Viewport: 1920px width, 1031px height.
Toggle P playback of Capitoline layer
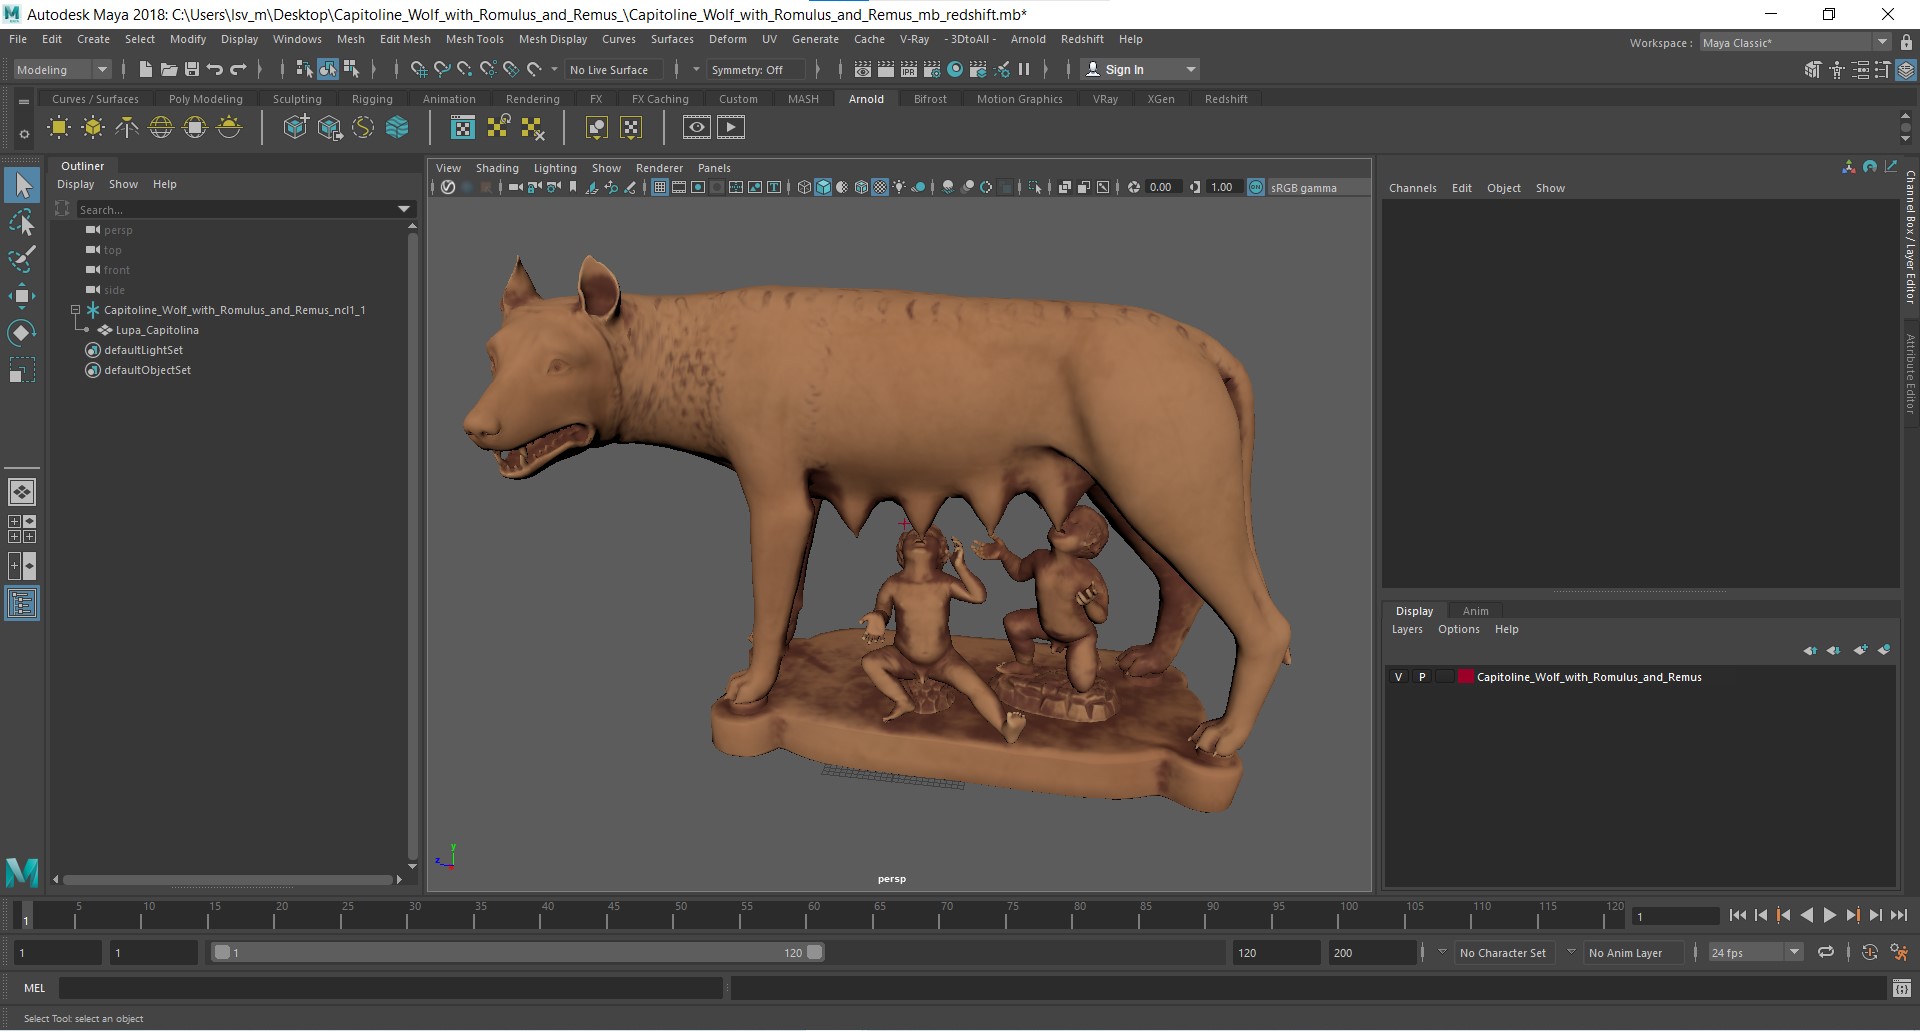pos(1422,677)
